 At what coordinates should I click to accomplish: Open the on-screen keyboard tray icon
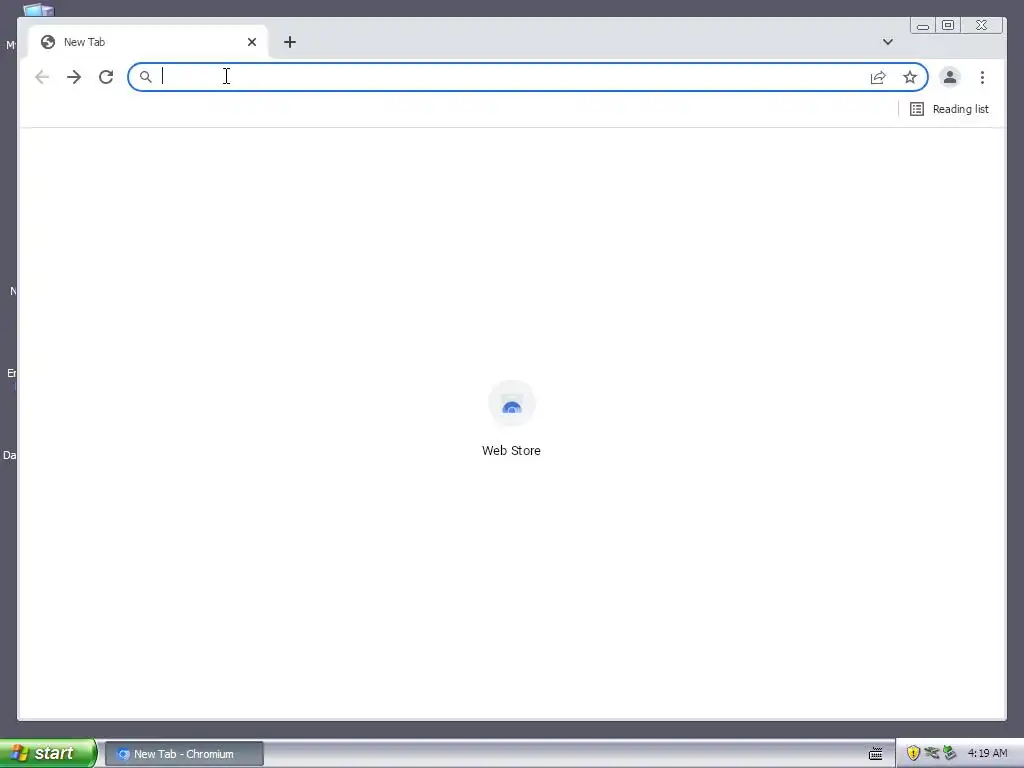[876, 754]
